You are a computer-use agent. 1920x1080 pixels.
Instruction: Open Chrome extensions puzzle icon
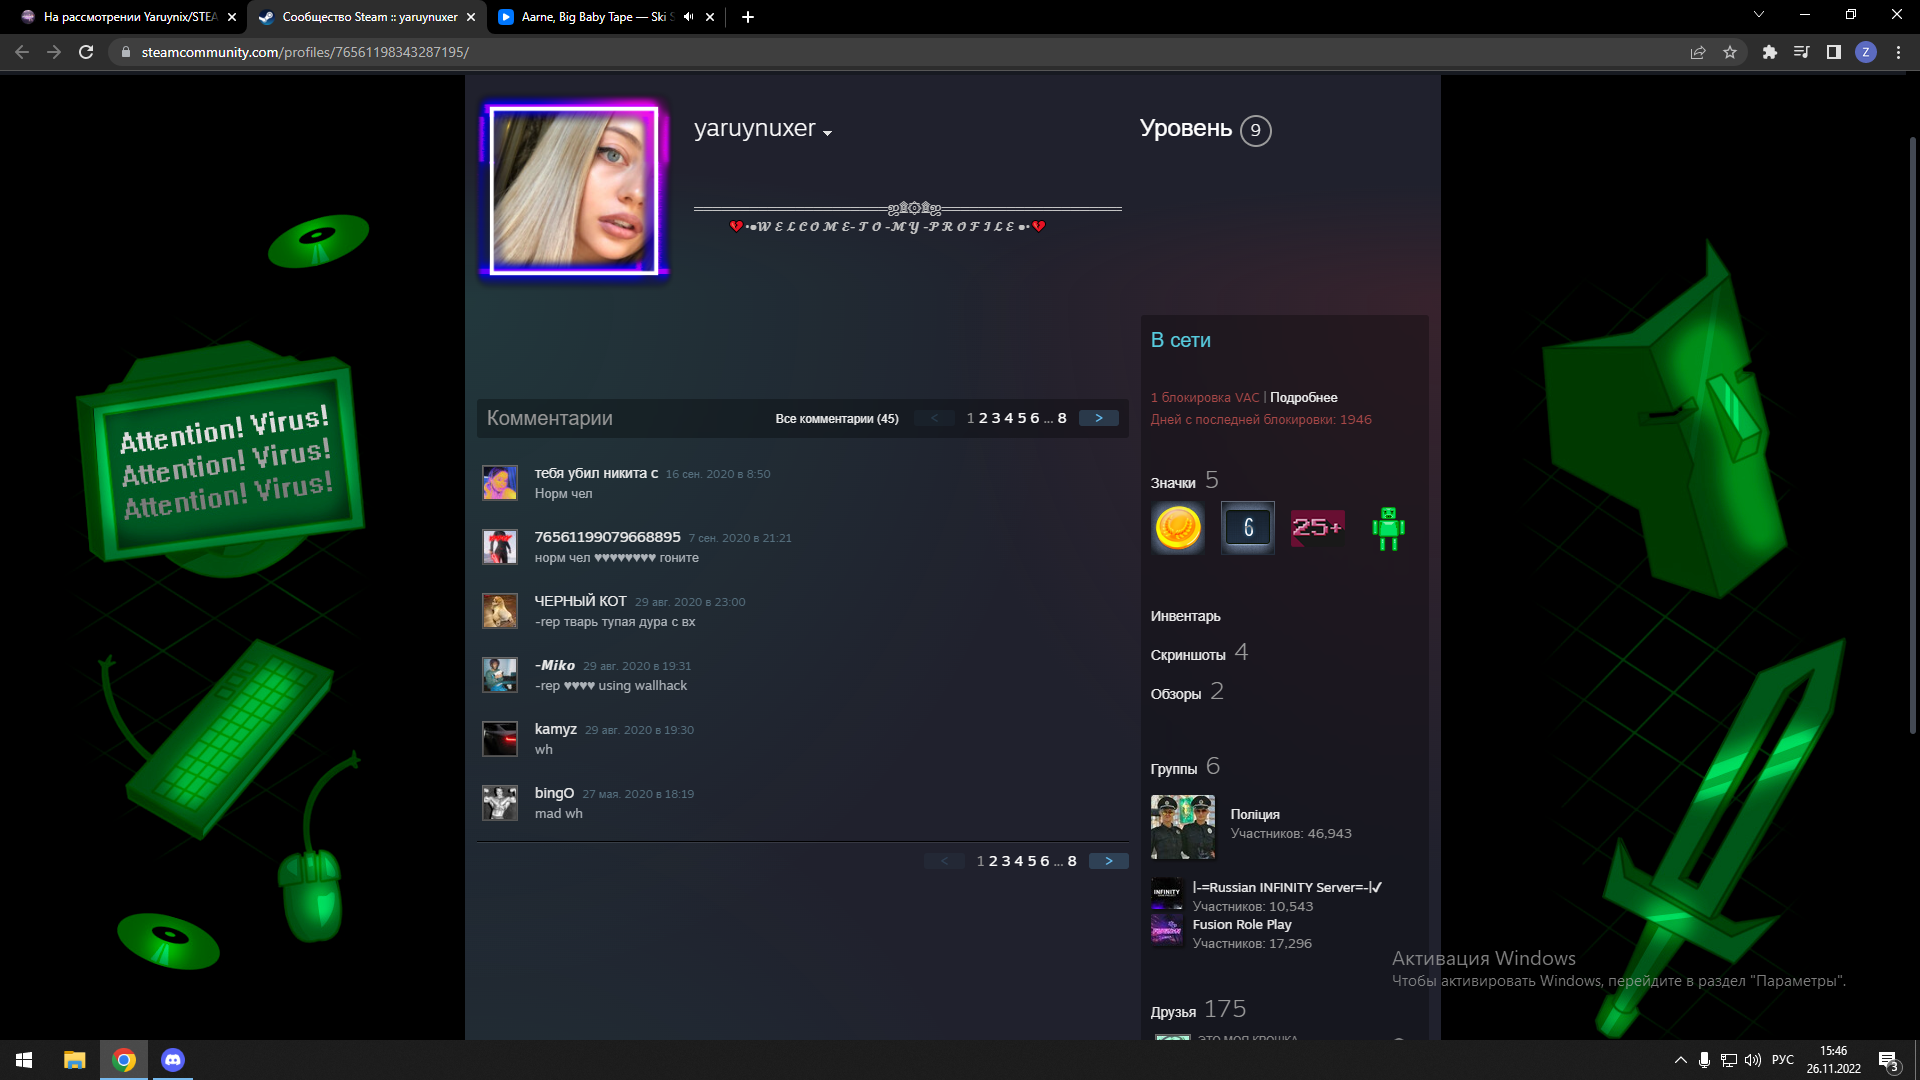click(x=1769, y=52)
